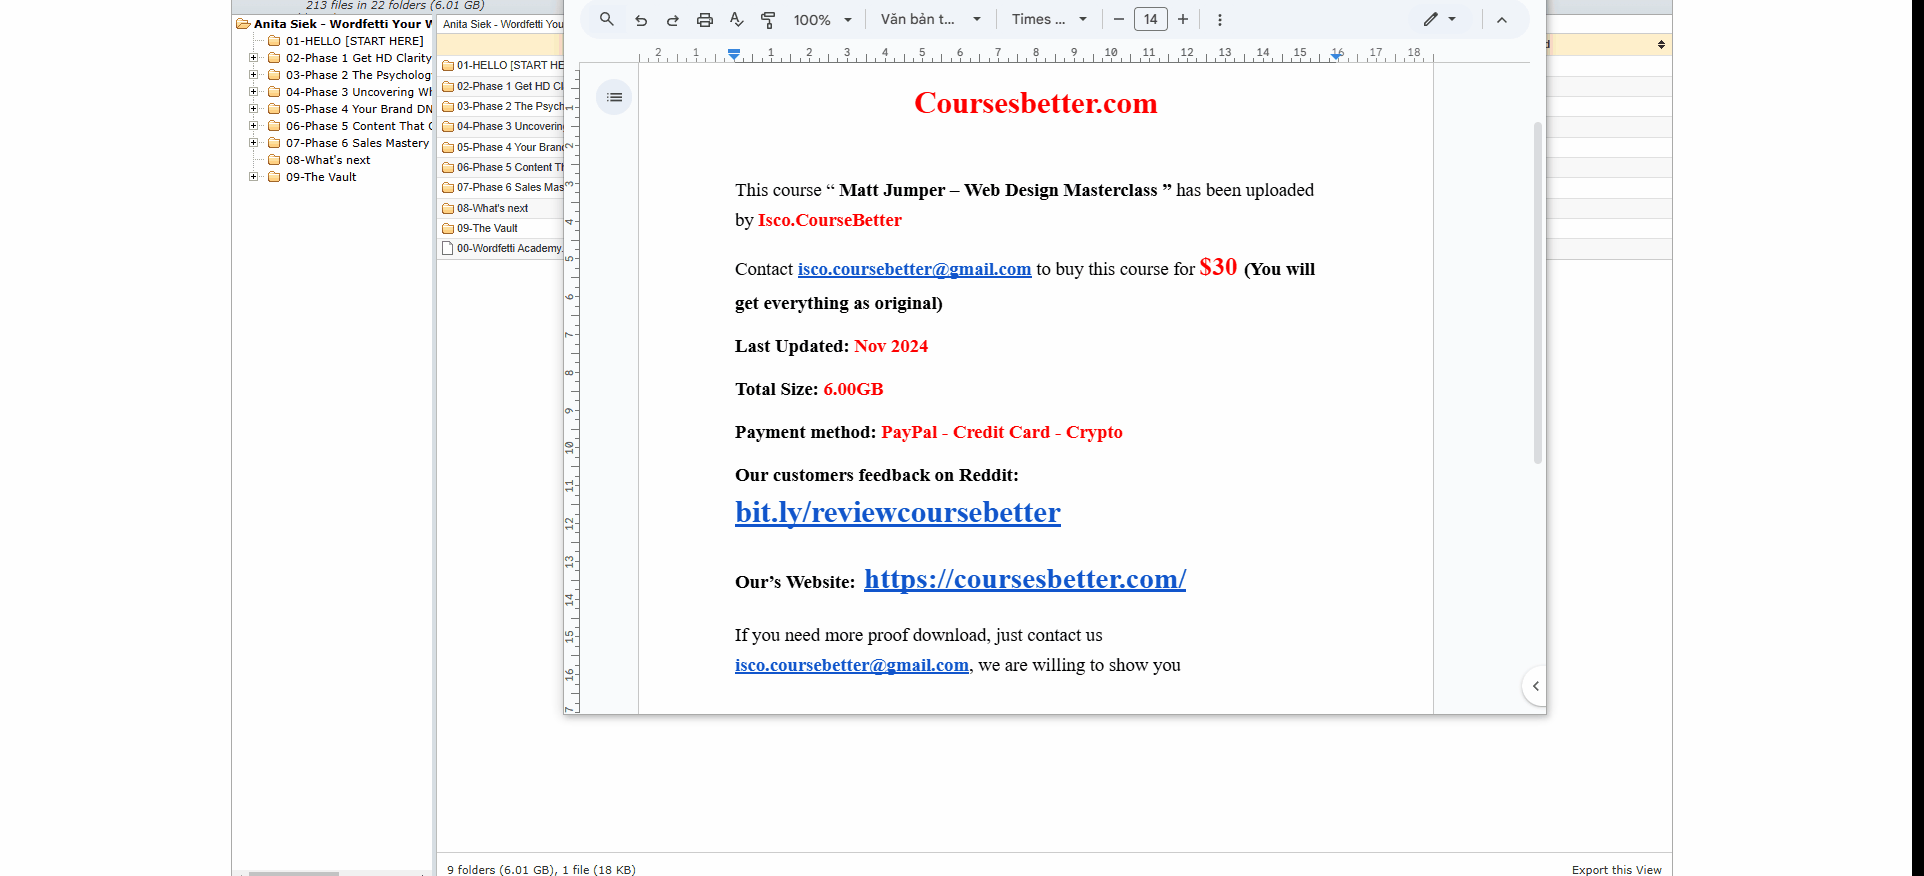Expand the 03-Phase 2 The Psychology tree node
Image resolution: width=1924 pixels, height=876 pixels.
click(254, 75)
